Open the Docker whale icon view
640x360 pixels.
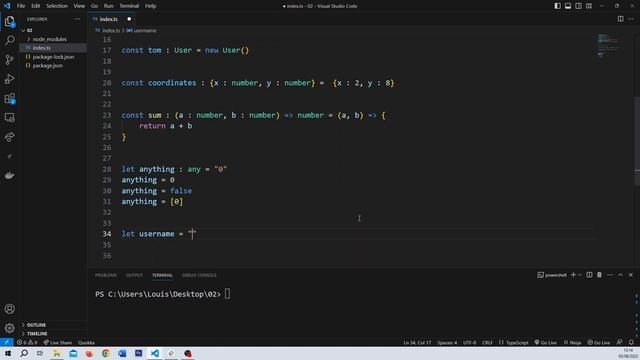[9, 176]
